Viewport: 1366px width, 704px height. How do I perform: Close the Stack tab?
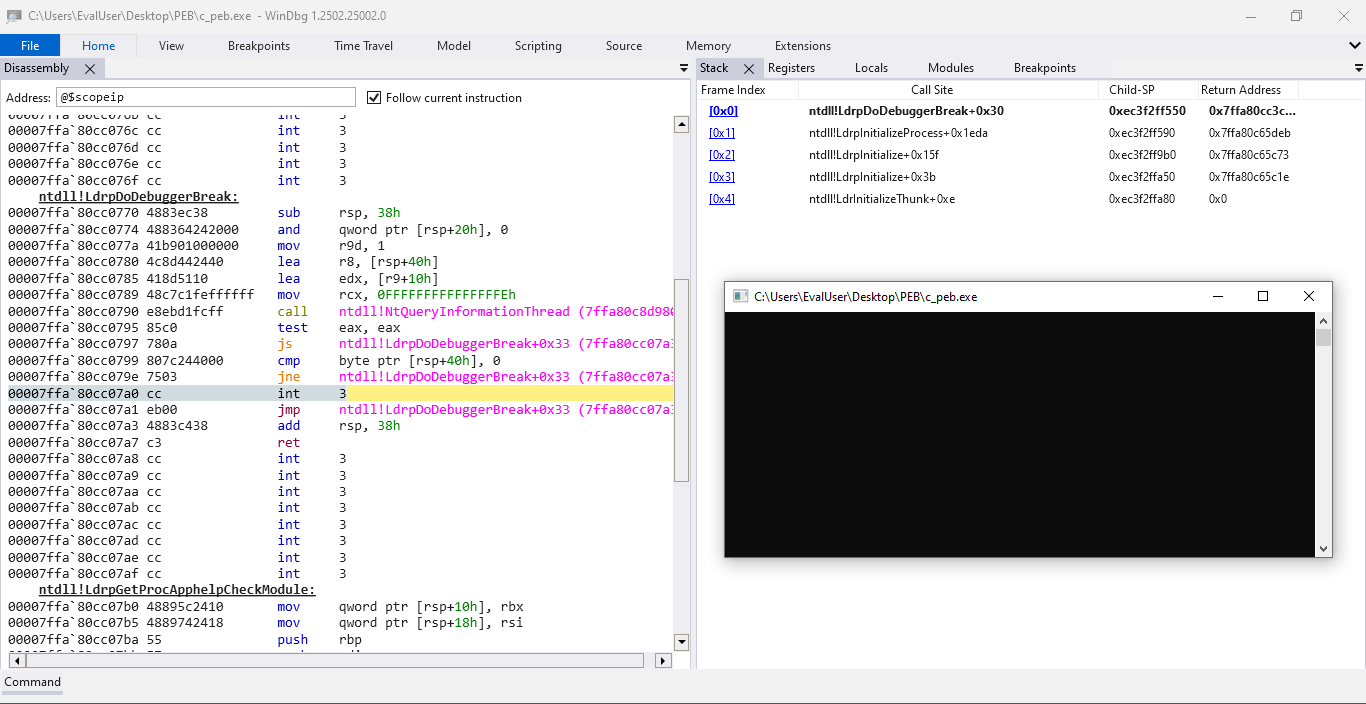(x=749, y=69)
